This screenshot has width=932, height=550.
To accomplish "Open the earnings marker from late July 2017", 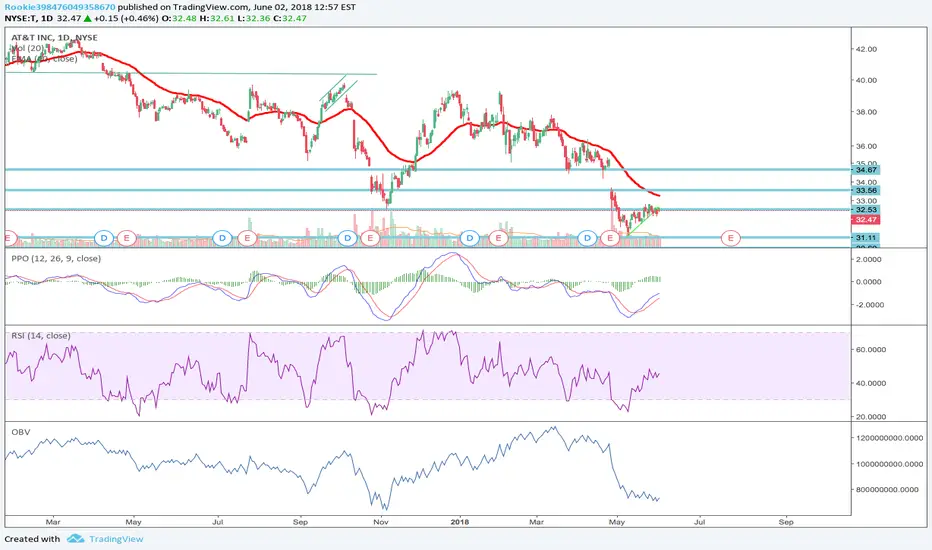I will pyautogui.click(x=247, y=238).
